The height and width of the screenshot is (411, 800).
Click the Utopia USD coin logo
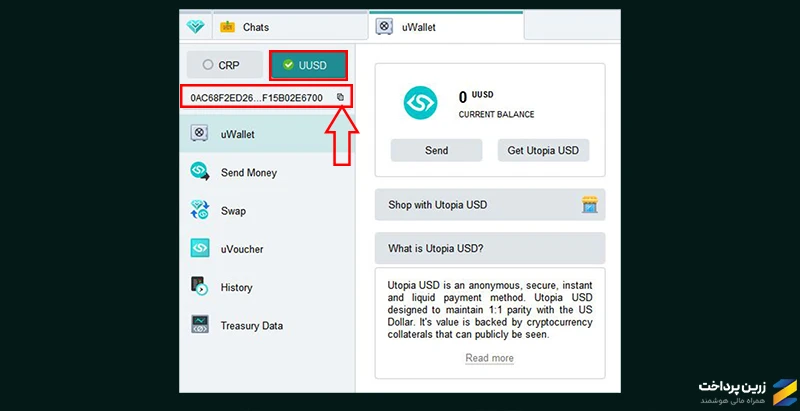420,102
